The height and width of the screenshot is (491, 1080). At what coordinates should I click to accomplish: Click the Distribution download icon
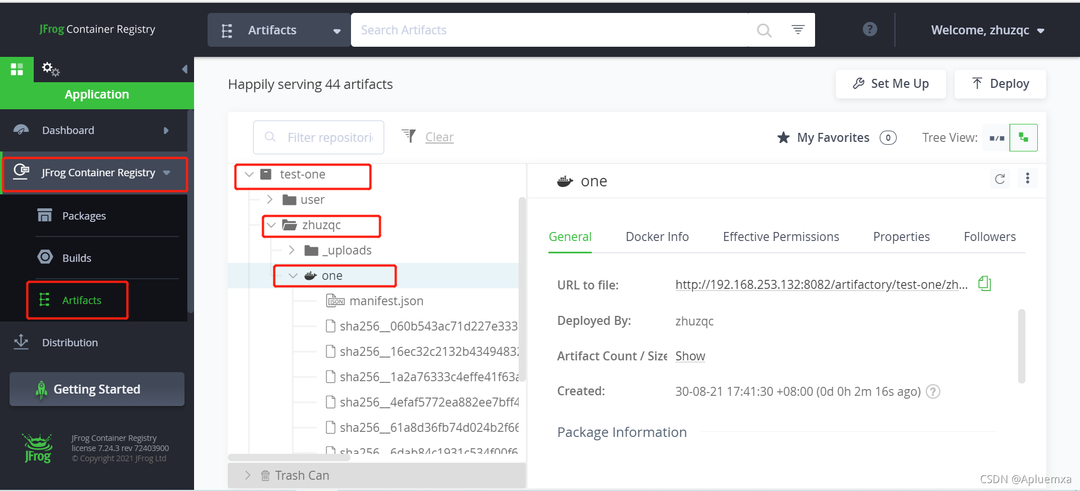coord(21,342)
